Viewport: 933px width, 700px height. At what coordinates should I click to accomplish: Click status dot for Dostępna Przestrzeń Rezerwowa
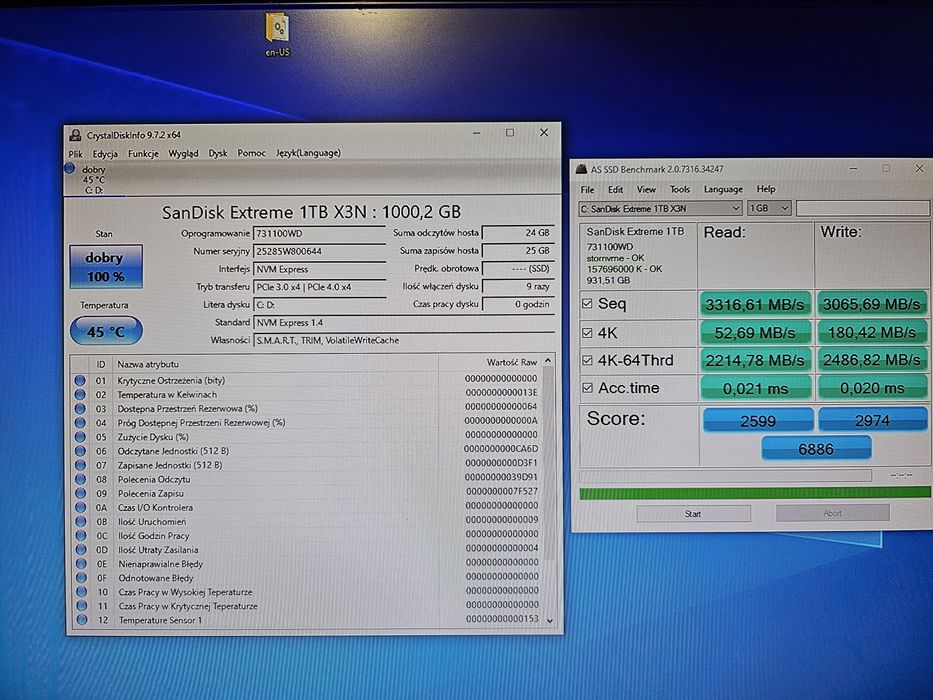pyautogui.click(x=80, y=408)
